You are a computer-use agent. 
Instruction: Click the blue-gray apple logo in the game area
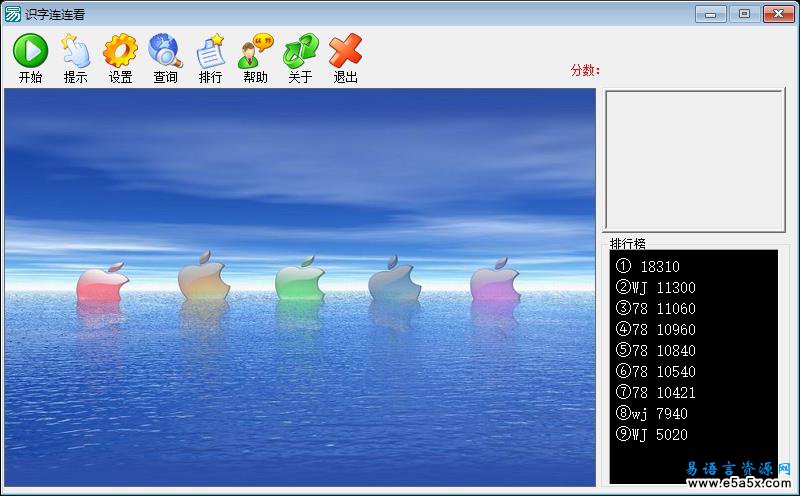point(394,279)
